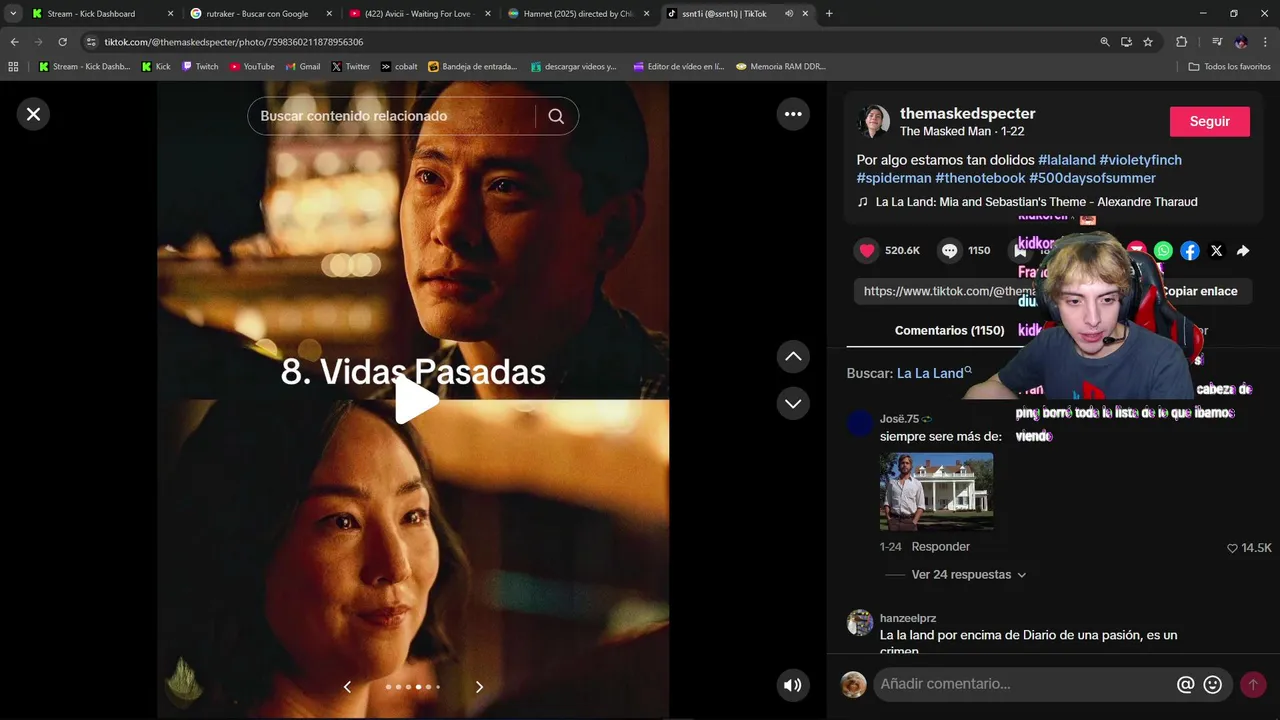Viewport: 1280px width, 720px height.
Task: Mute the sound with speaker icon
Action: tap(793, 685)
